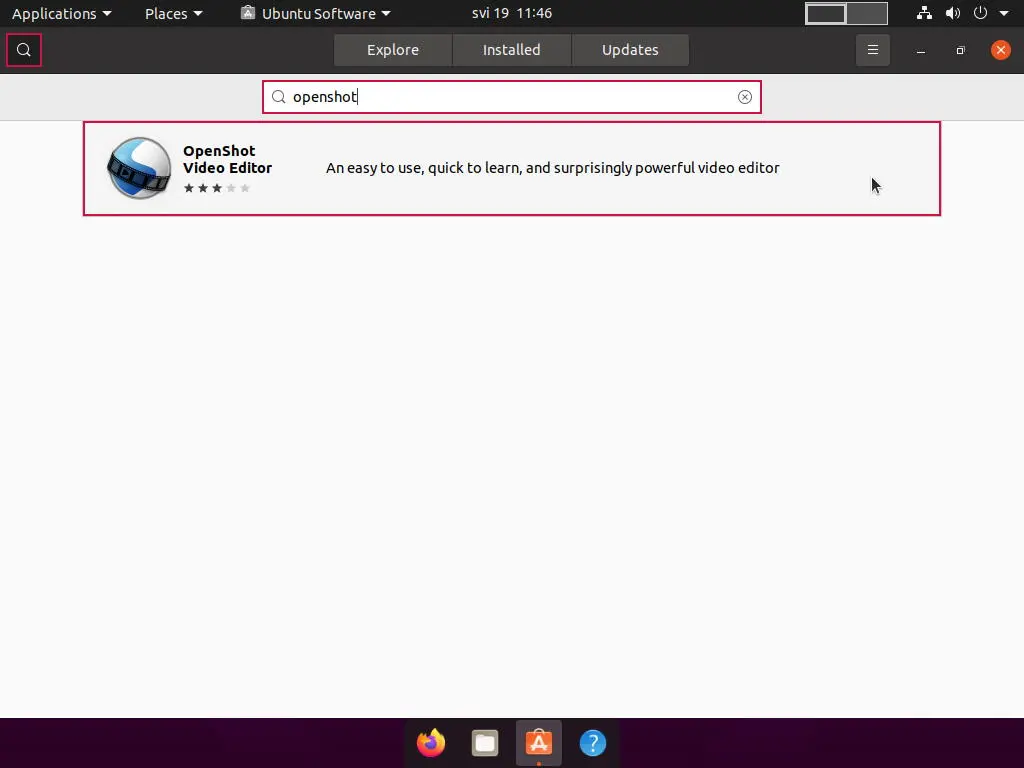1024x768 pixels.
Task: Open the network status icon
Action: (924, 13)
